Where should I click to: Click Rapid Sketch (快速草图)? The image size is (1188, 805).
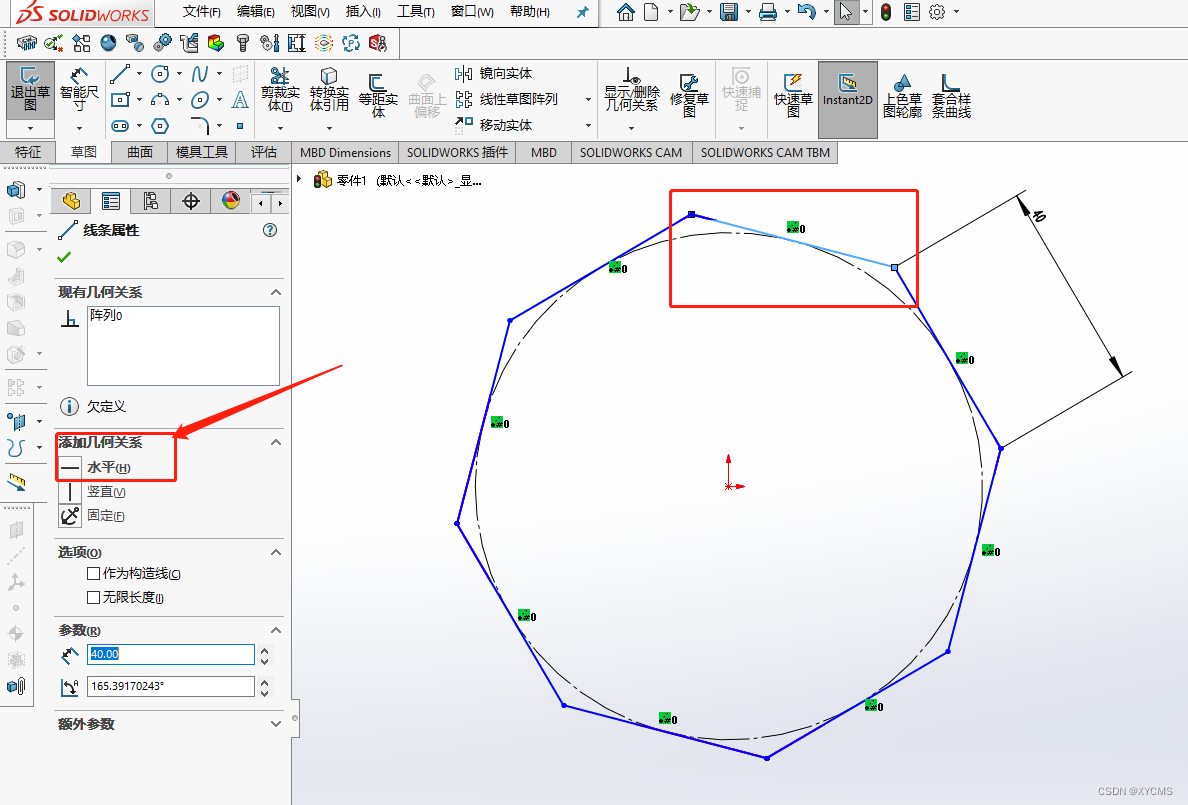pos(793,95)
